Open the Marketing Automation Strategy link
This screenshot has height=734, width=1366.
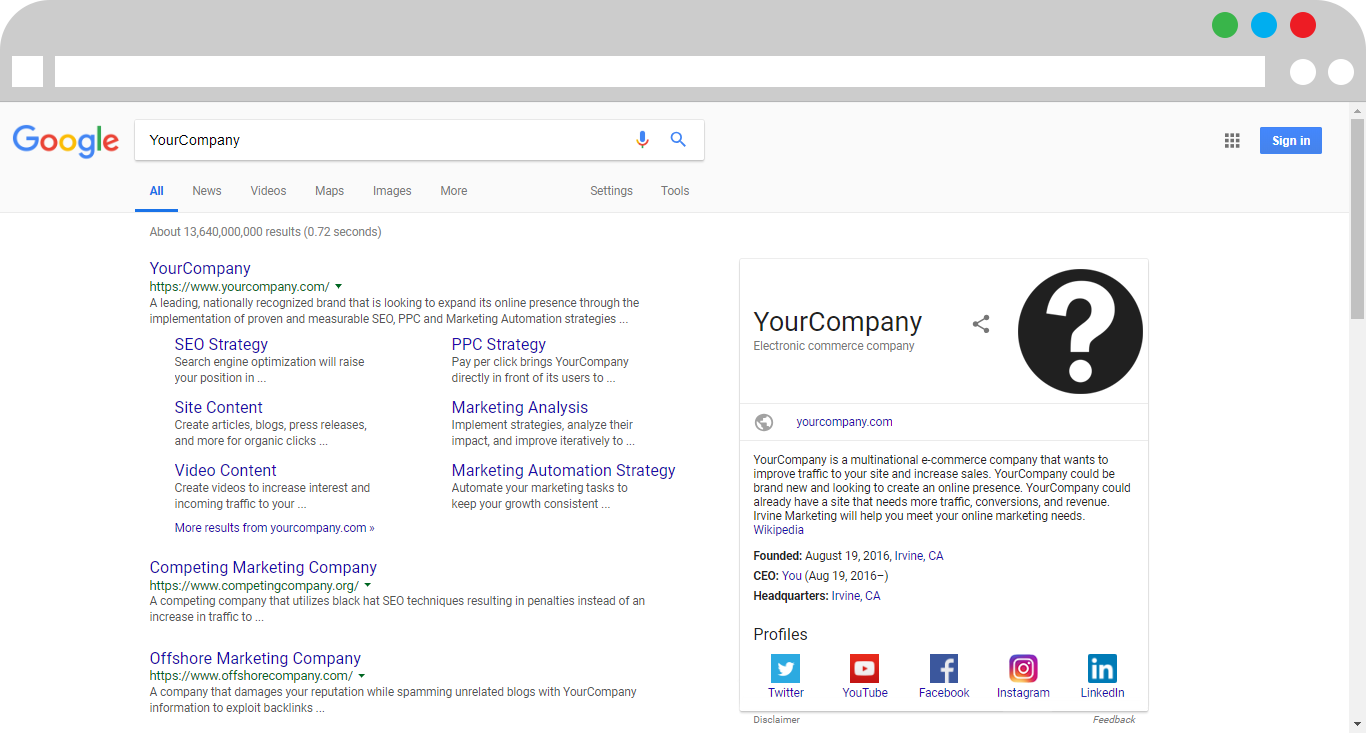tap(563, 470)
